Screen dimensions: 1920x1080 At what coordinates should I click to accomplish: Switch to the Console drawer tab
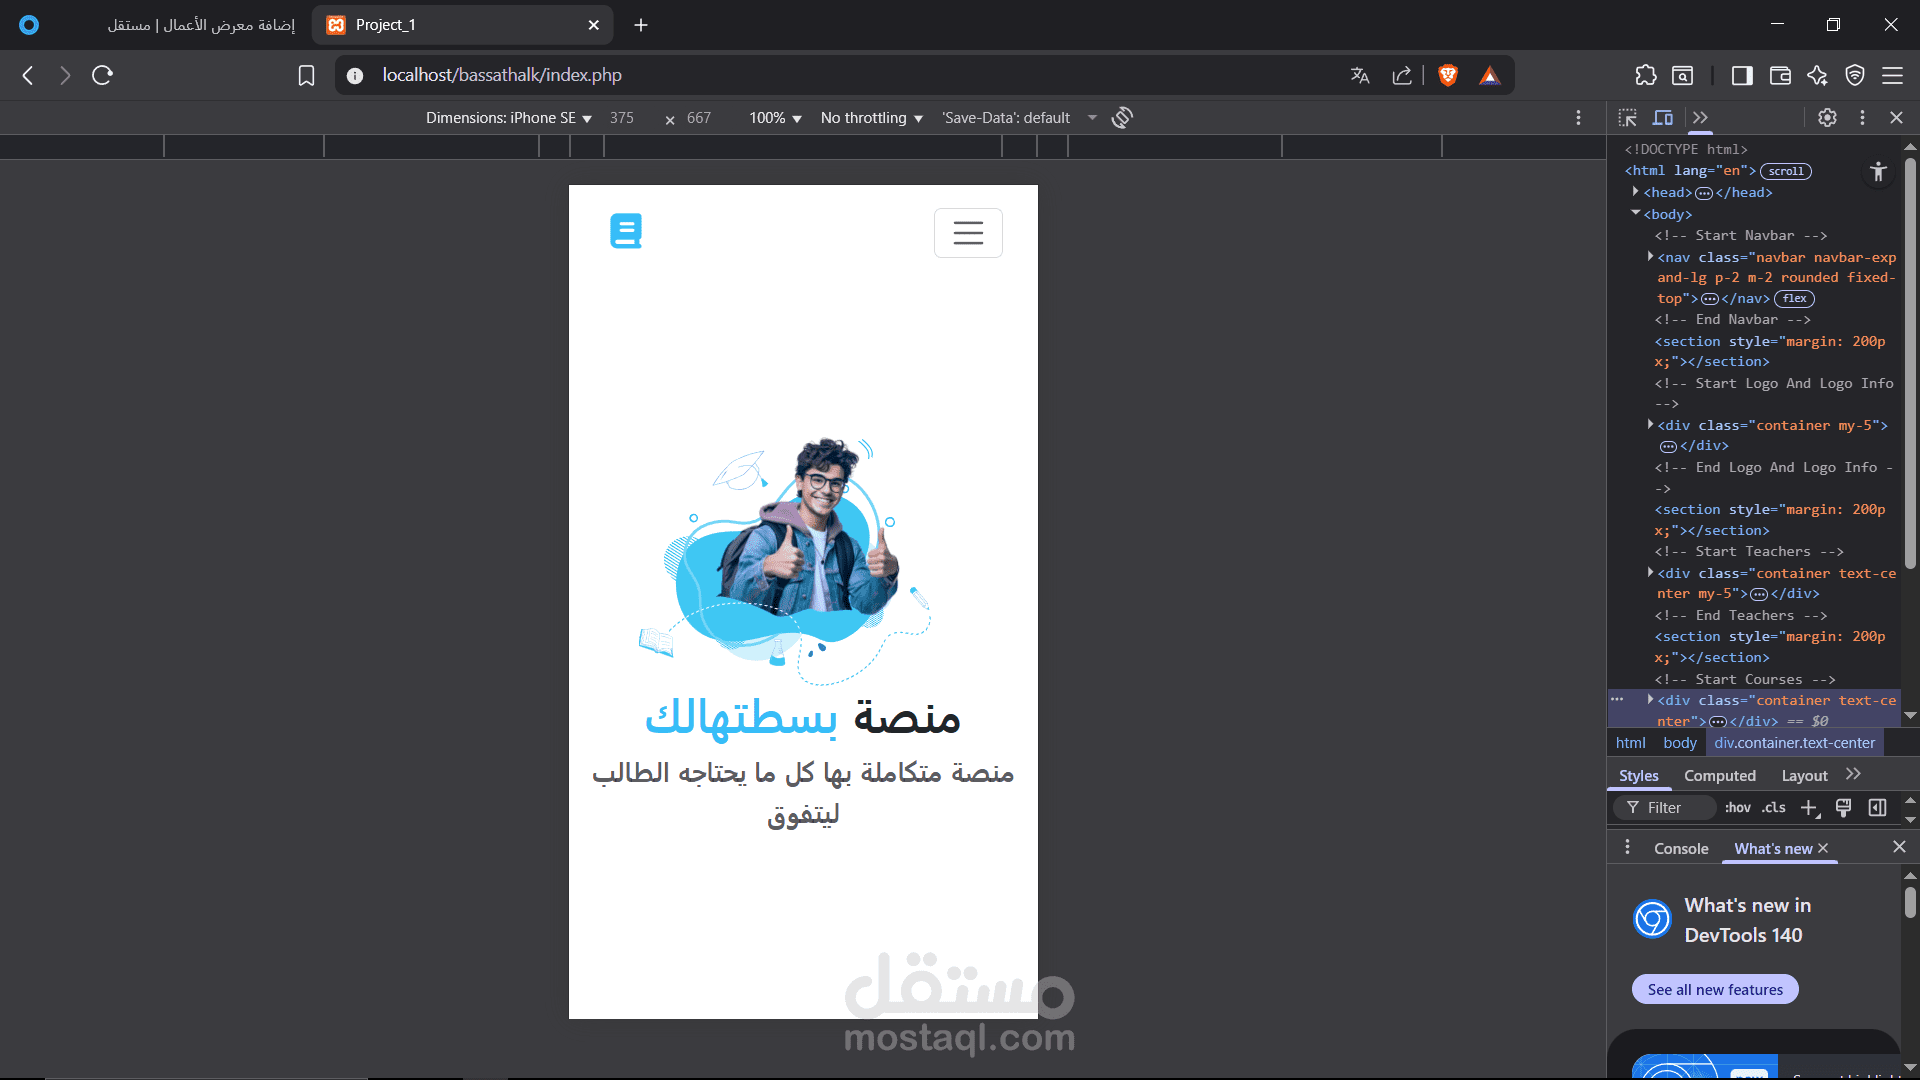1681,849
